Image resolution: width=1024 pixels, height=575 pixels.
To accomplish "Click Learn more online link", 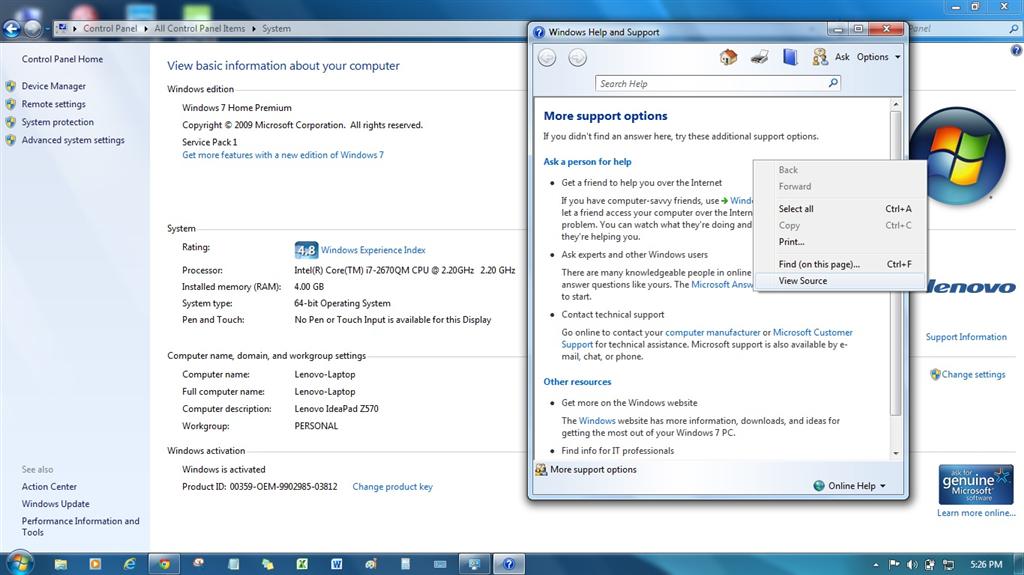I will point(976,513).
